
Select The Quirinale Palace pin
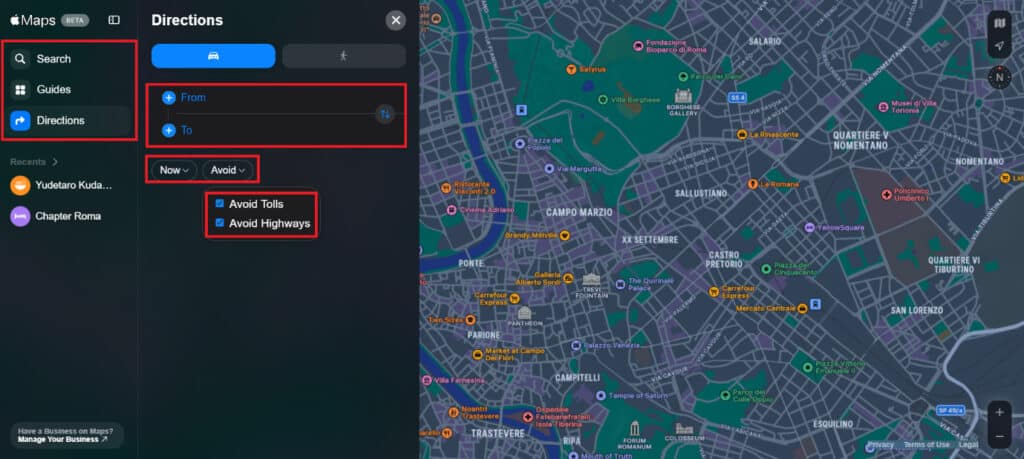pos(620,284)
